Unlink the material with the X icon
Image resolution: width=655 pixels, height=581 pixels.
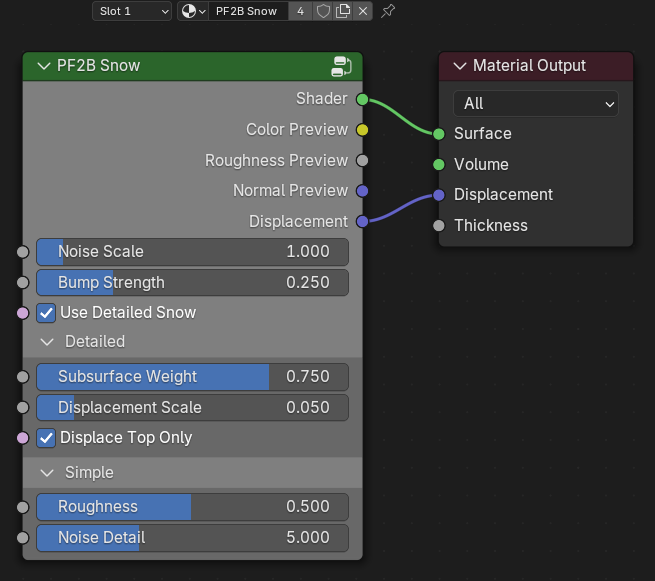363,11
